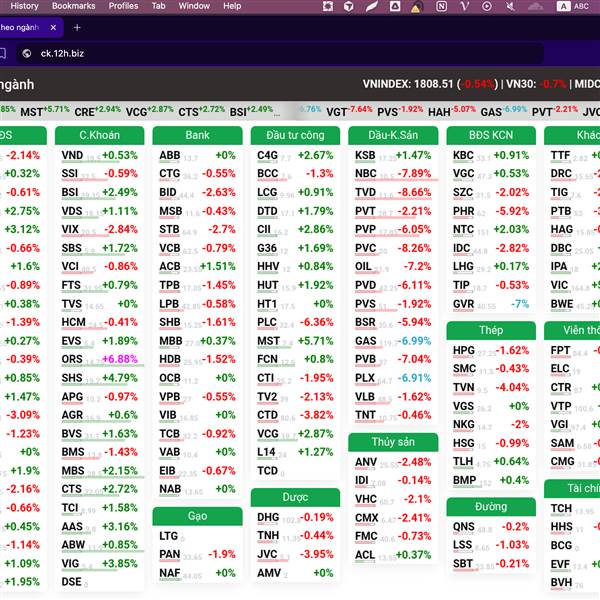Click the muted speaker menu bar icon
Screen dimensions: 600x600
(x=510, y=6)
